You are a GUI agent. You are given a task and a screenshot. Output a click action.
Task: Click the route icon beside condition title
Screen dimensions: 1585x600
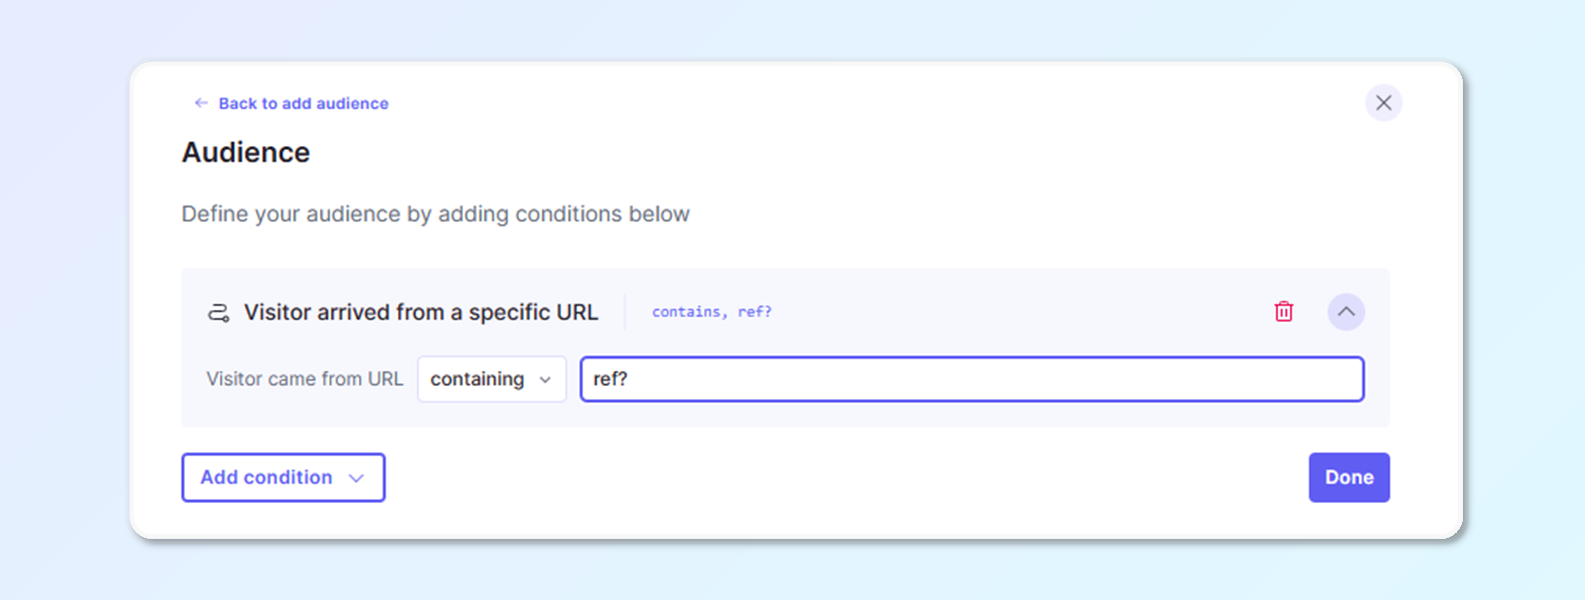click(218, 313)
